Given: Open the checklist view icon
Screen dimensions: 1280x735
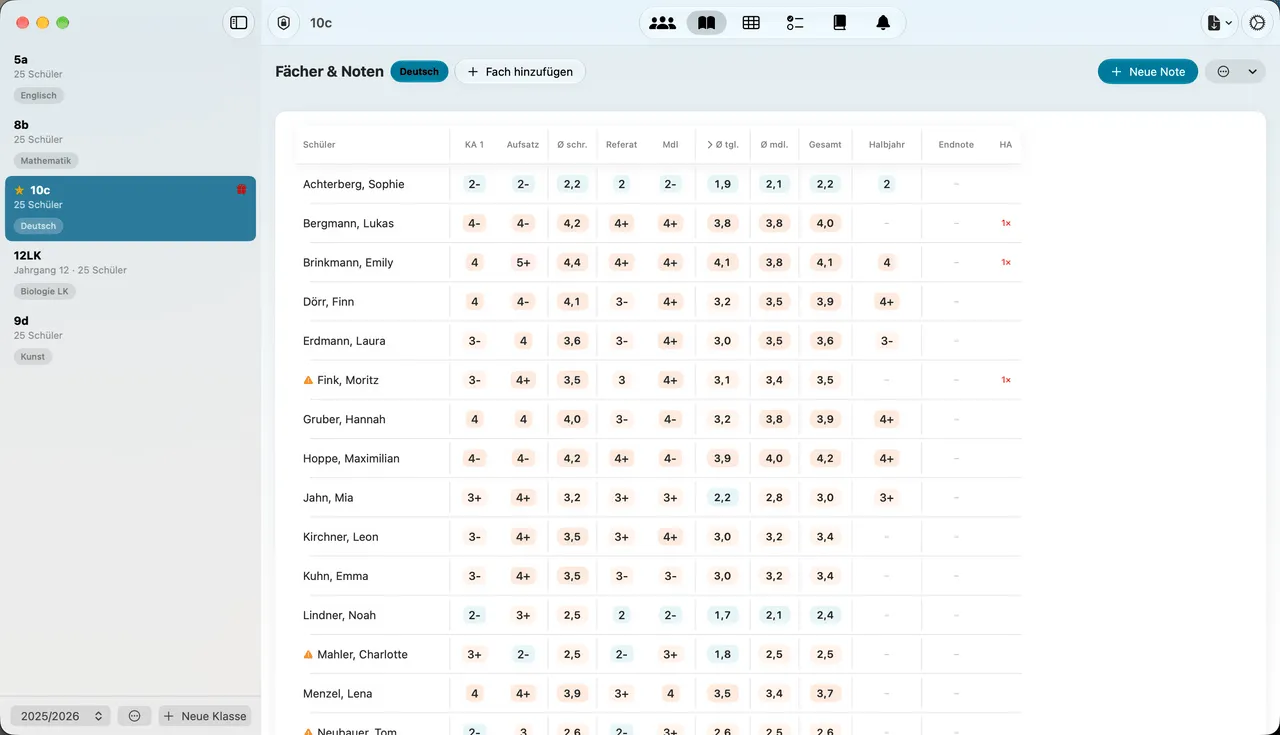Looking at the screenshot, I should [x=795, y=23].
